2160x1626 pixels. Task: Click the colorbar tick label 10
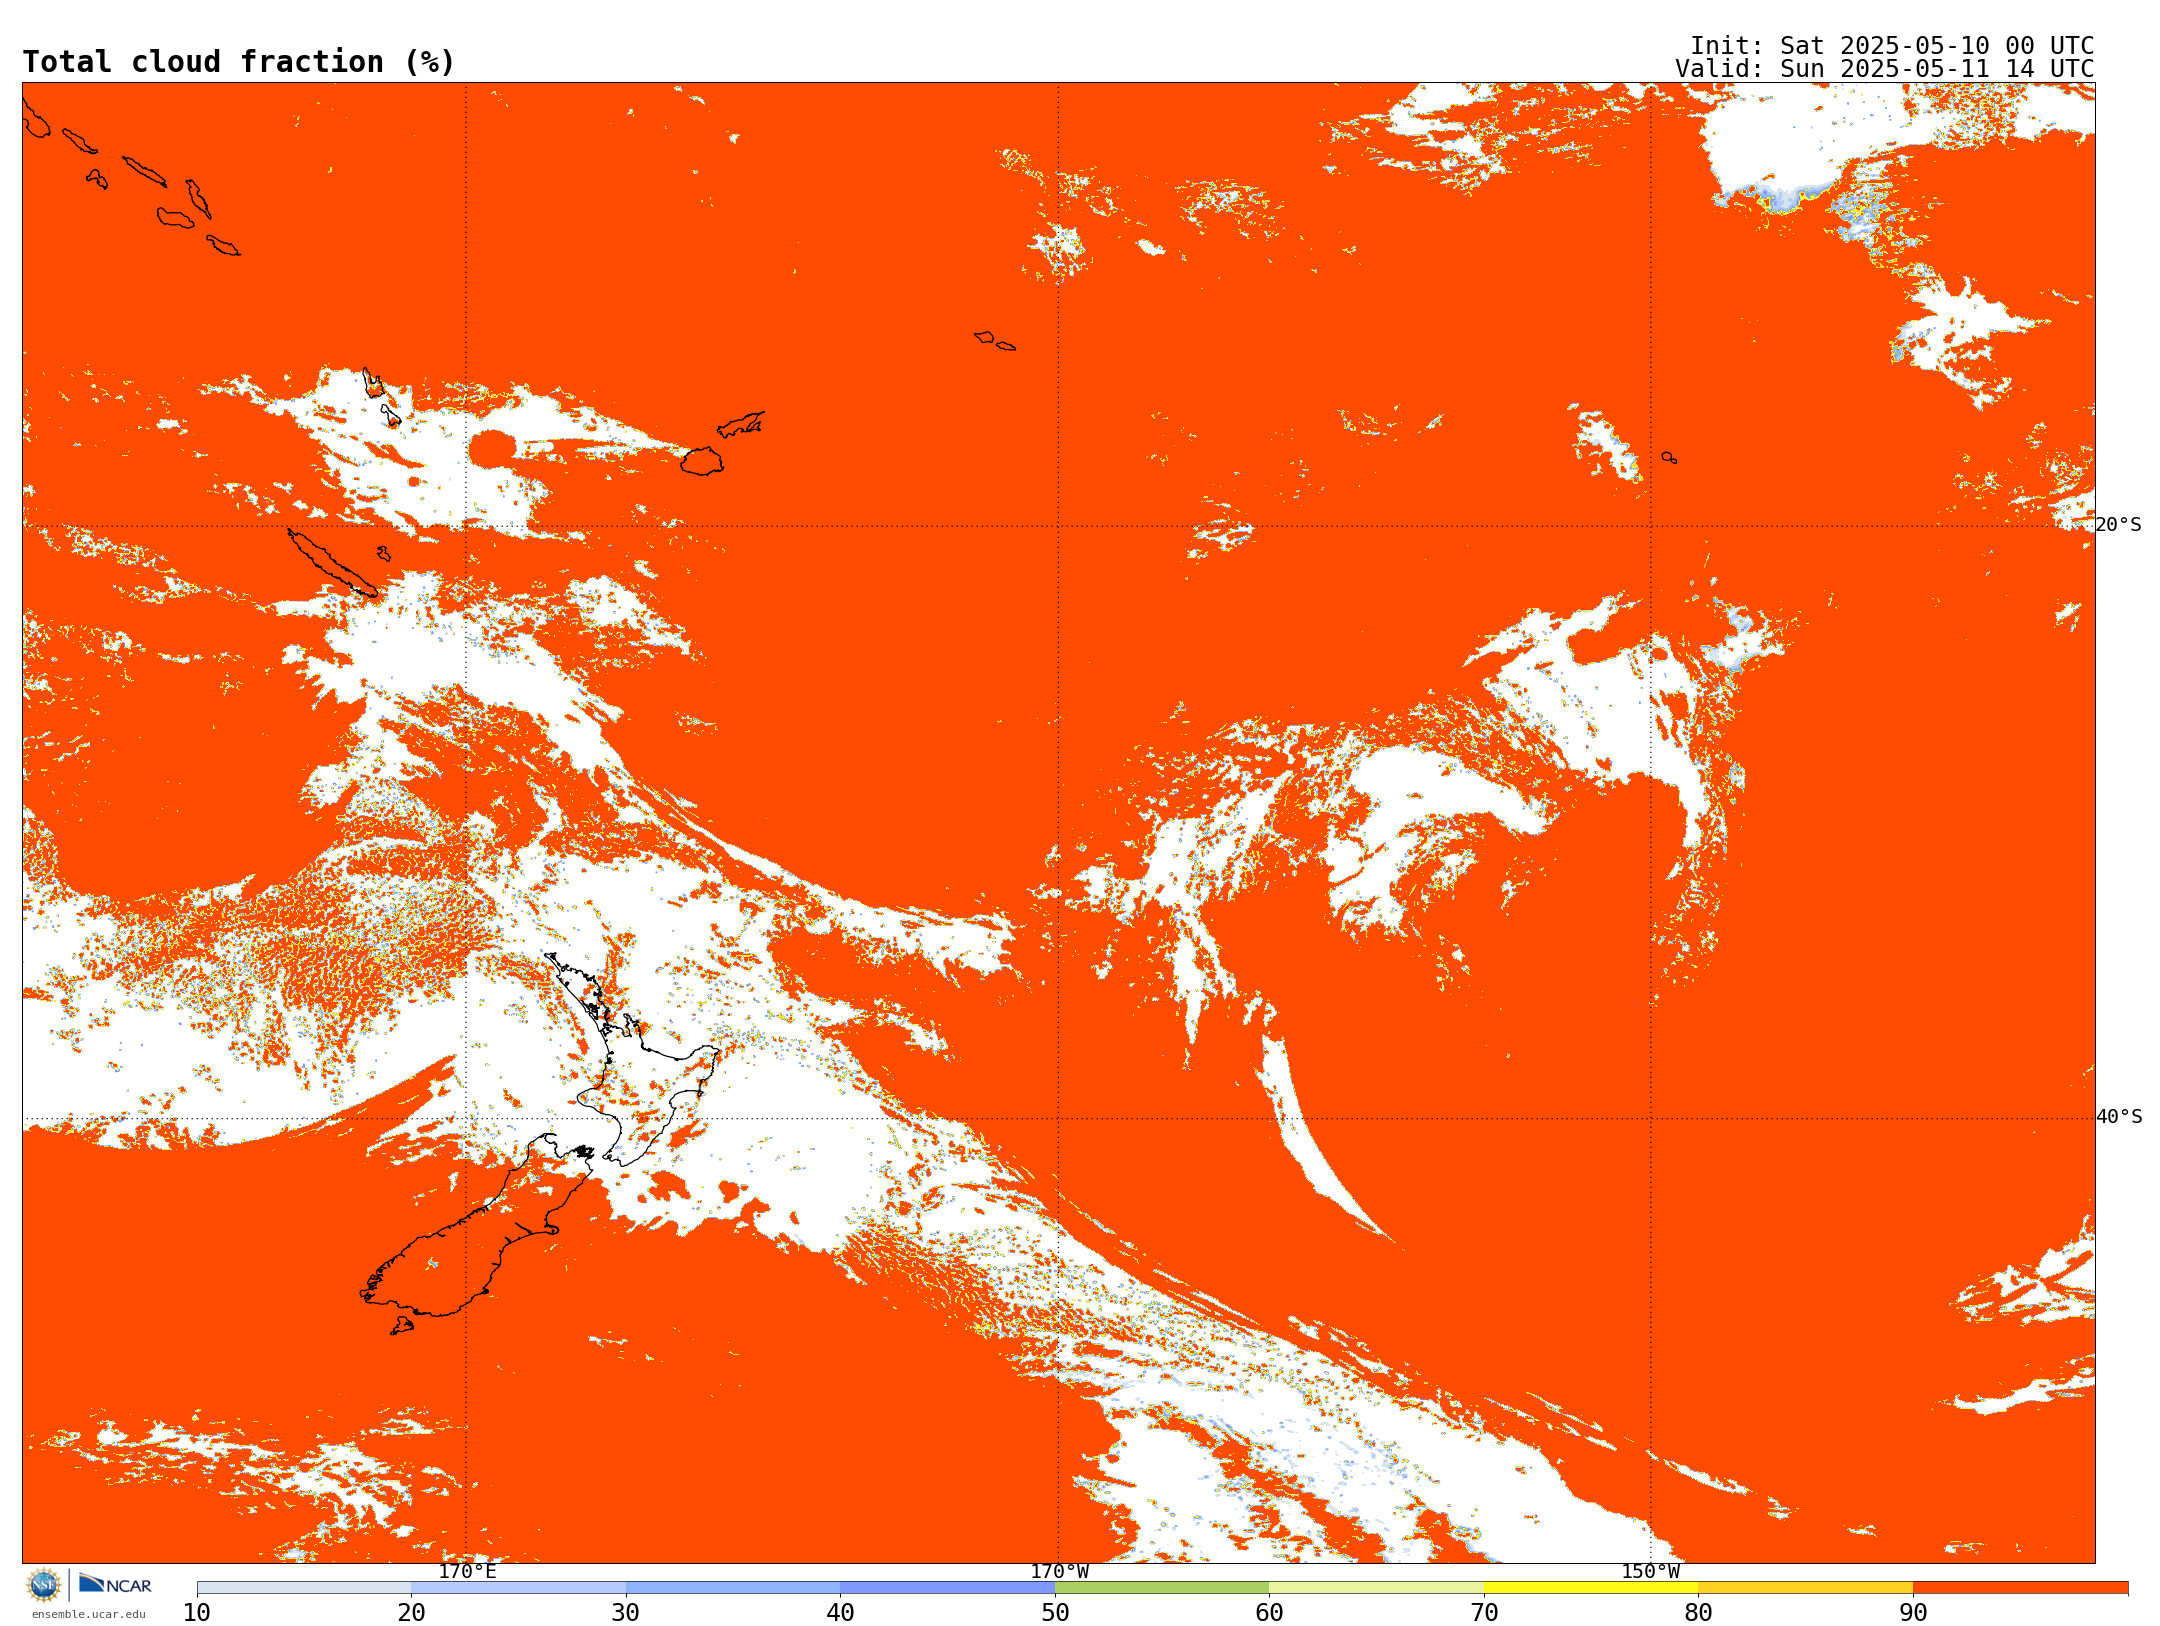pos(197,1613)
